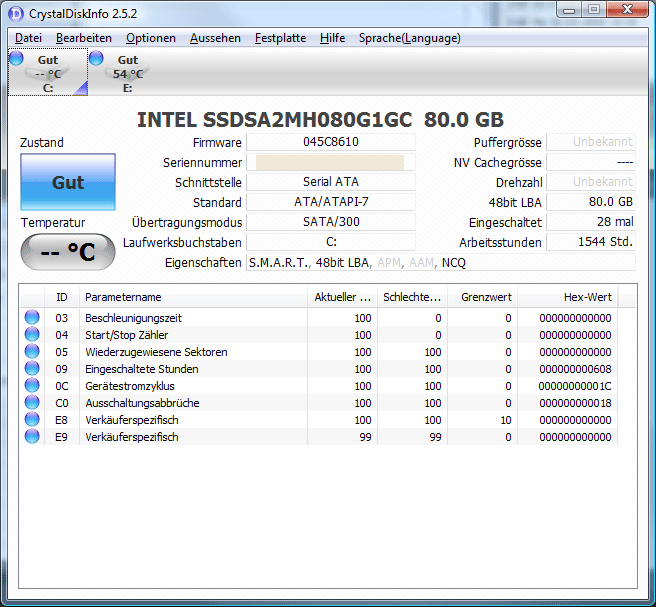656x607 pixels.
Task: Select the Beschleunigungszeit parameter row
Action: 319,318
